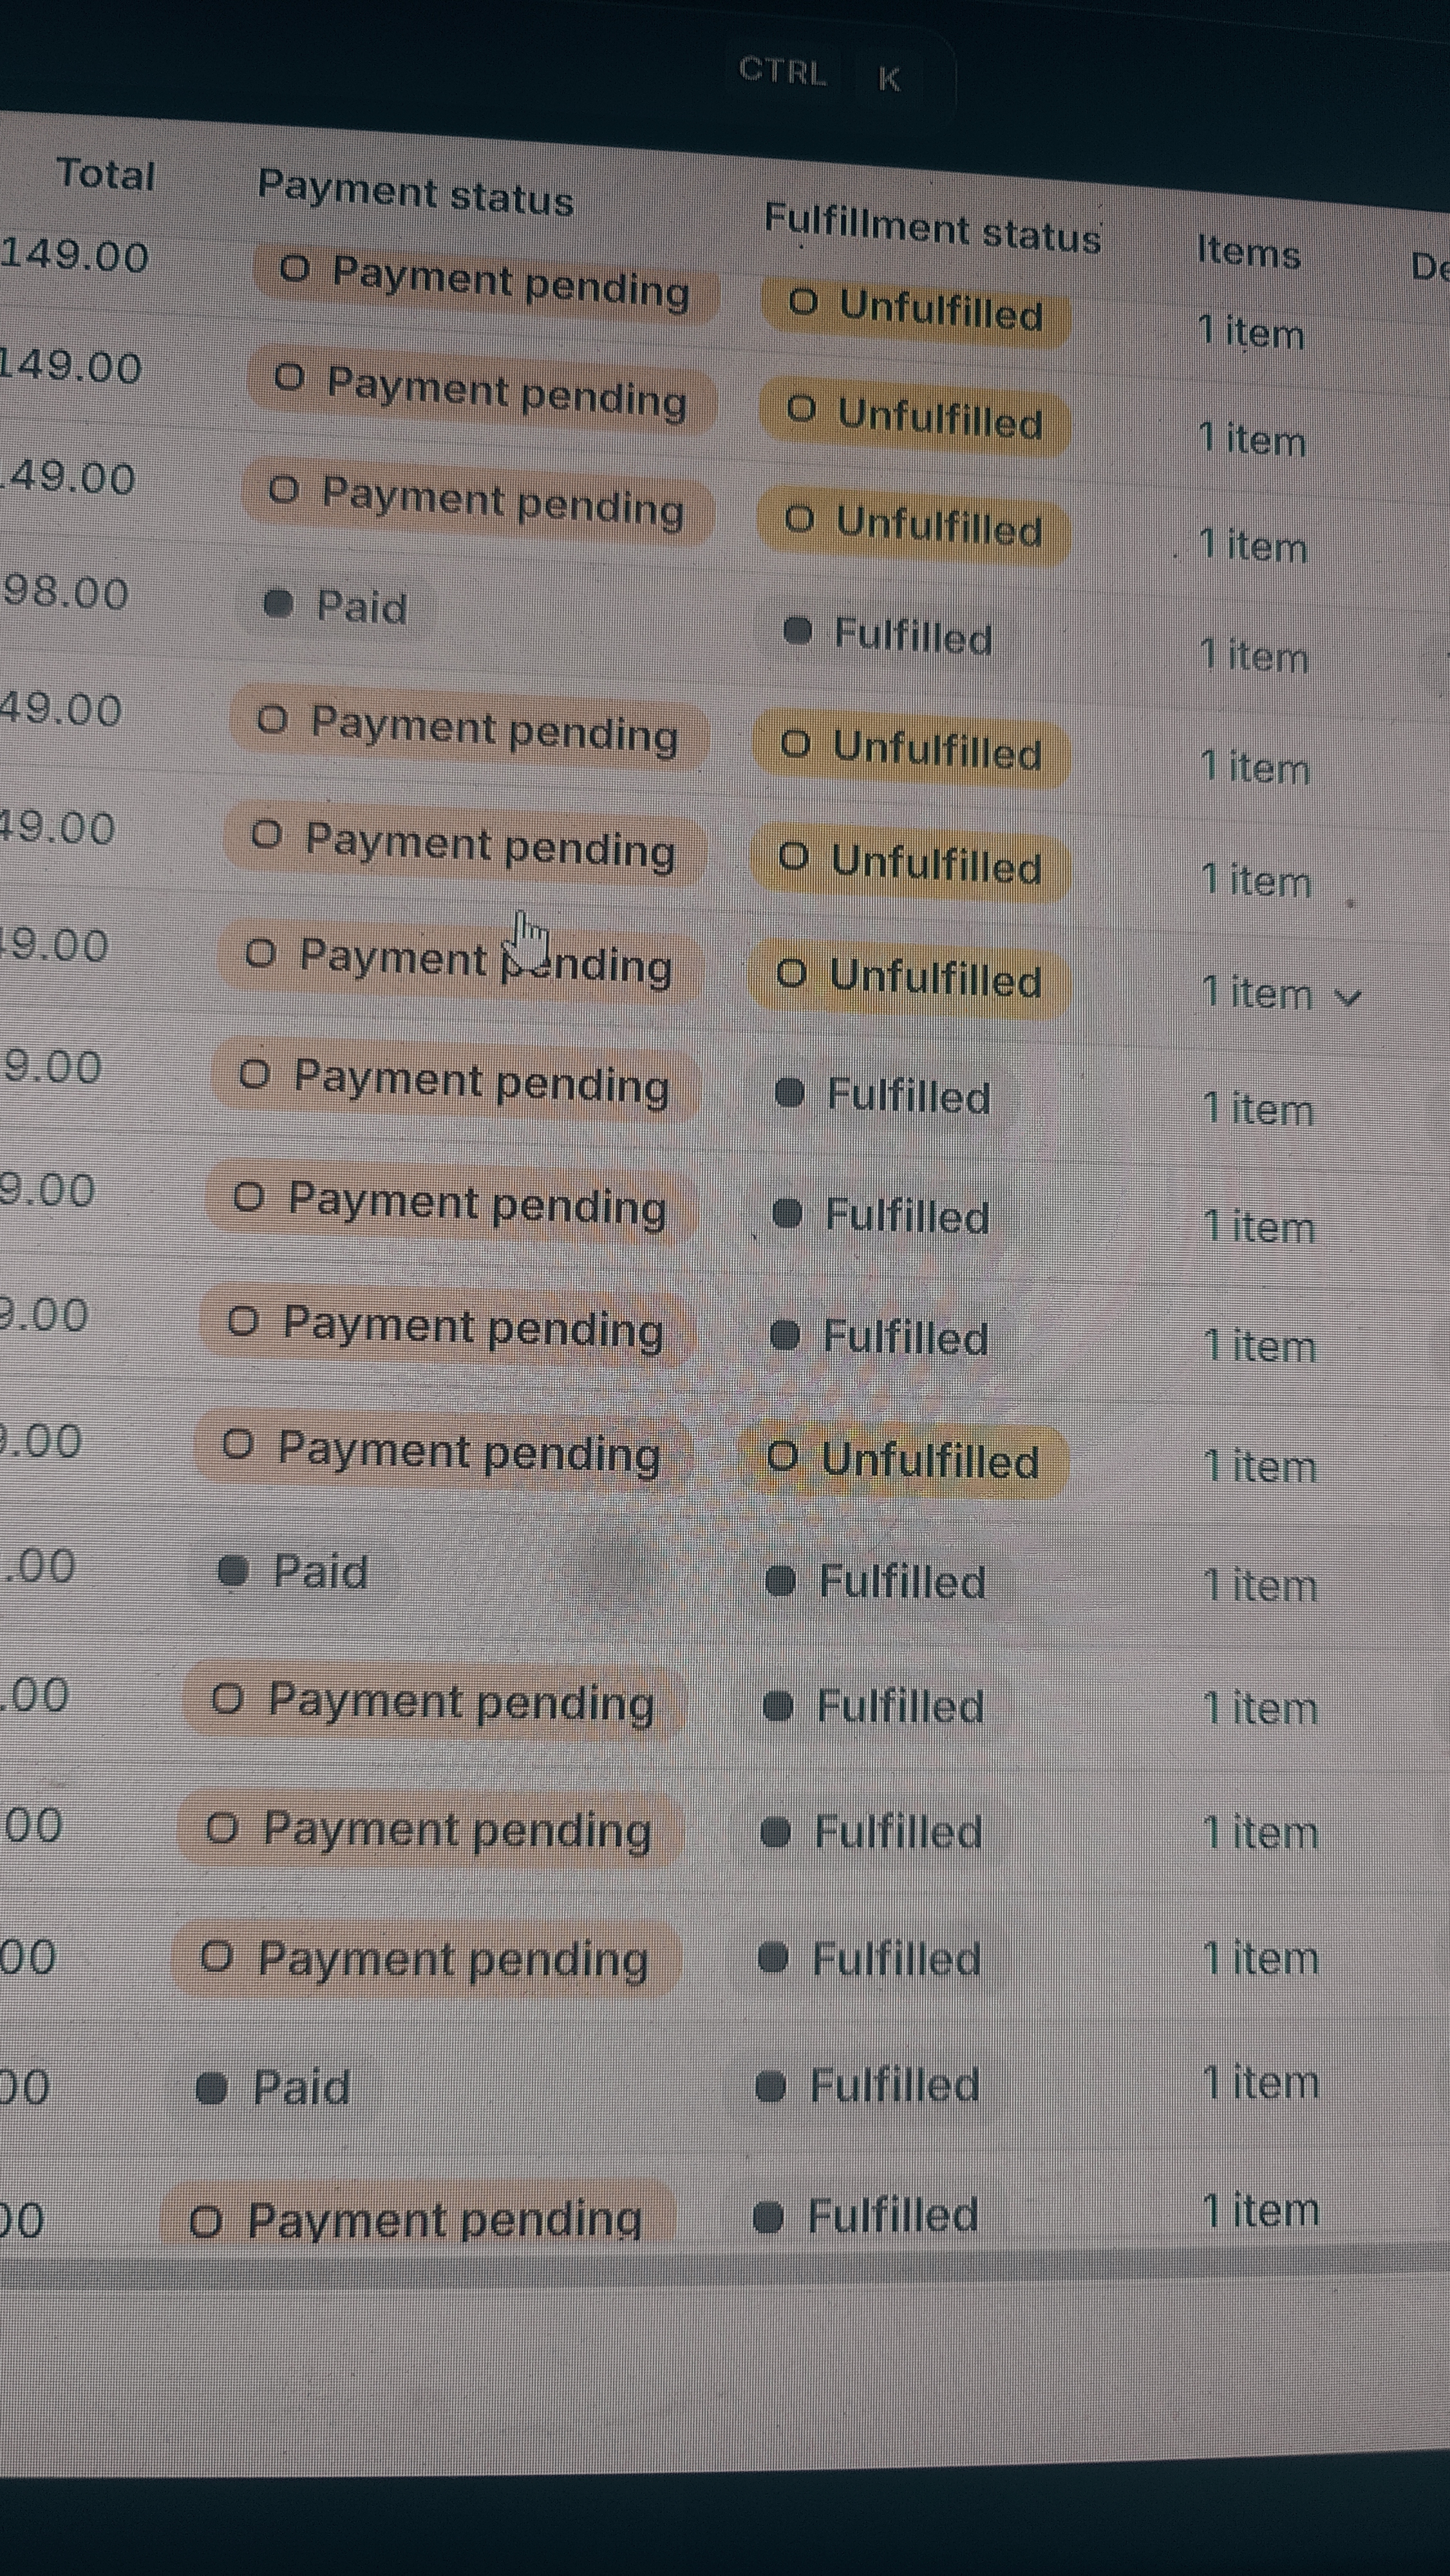Click the circle icon in the lowest Unfulfilled badge

(783, 1457)
